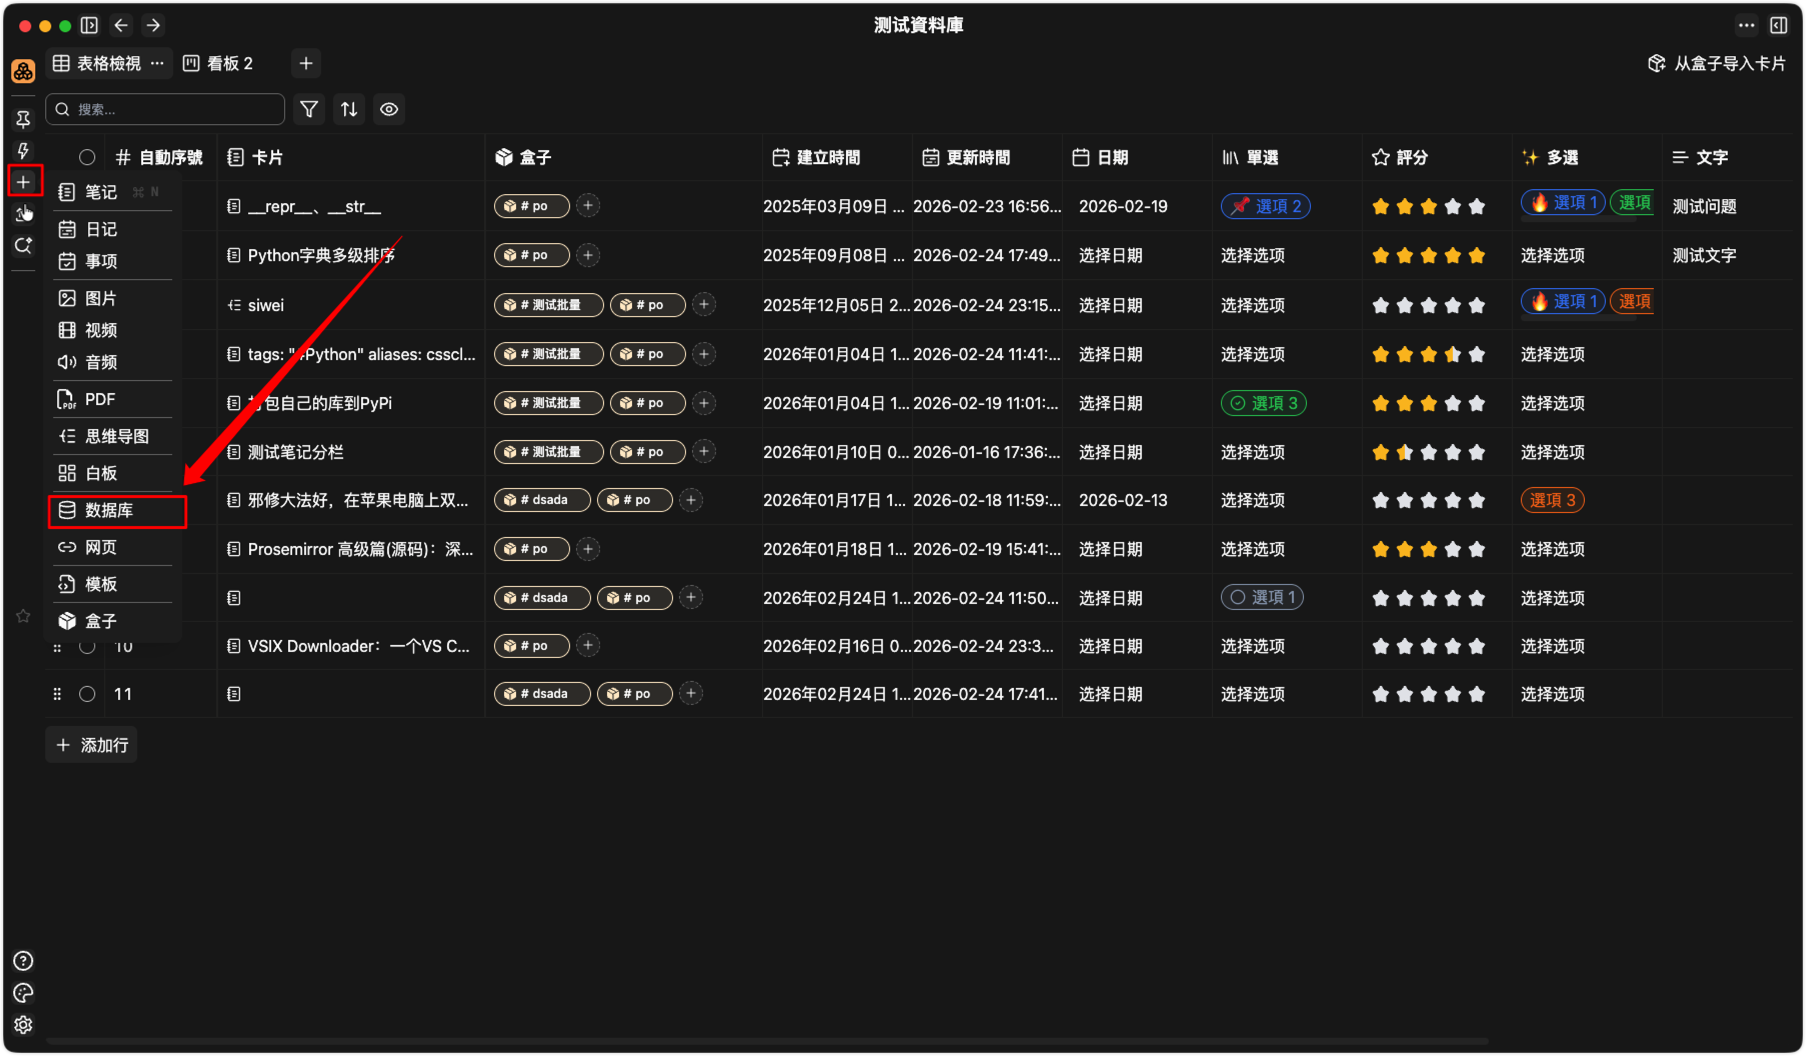Click the filter funnel icon
The height and width of the screenshot is (1056, 1806).
pos(309,109)
